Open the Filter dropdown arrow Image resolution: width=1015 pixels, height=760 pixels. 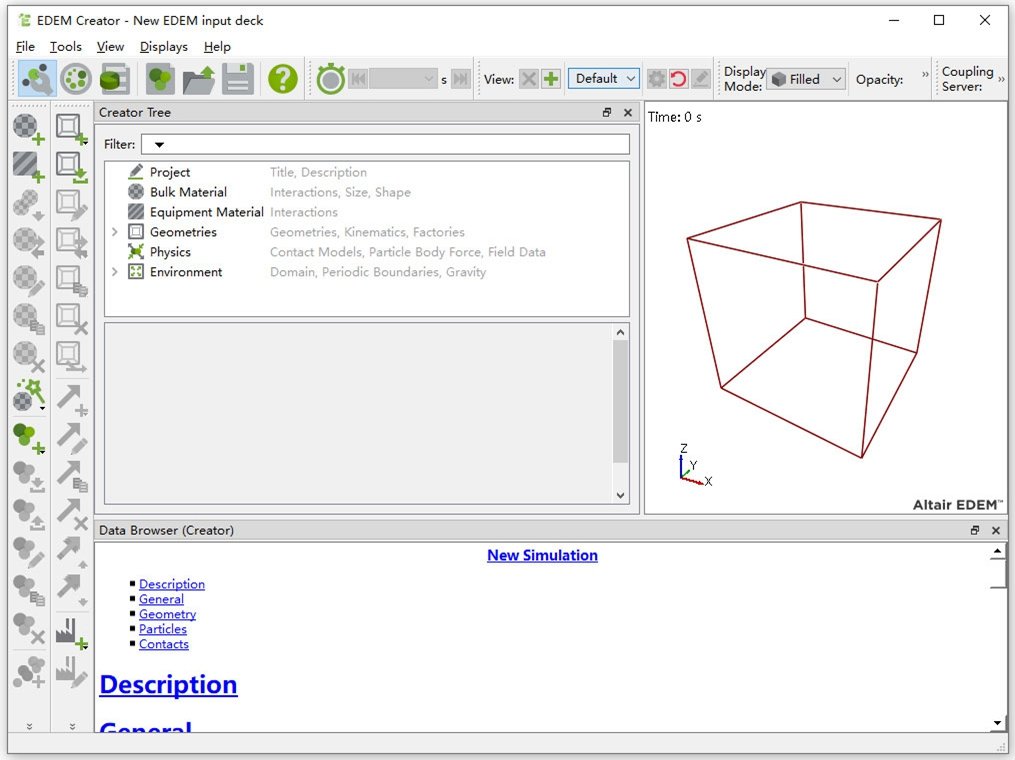coord(159,144)
